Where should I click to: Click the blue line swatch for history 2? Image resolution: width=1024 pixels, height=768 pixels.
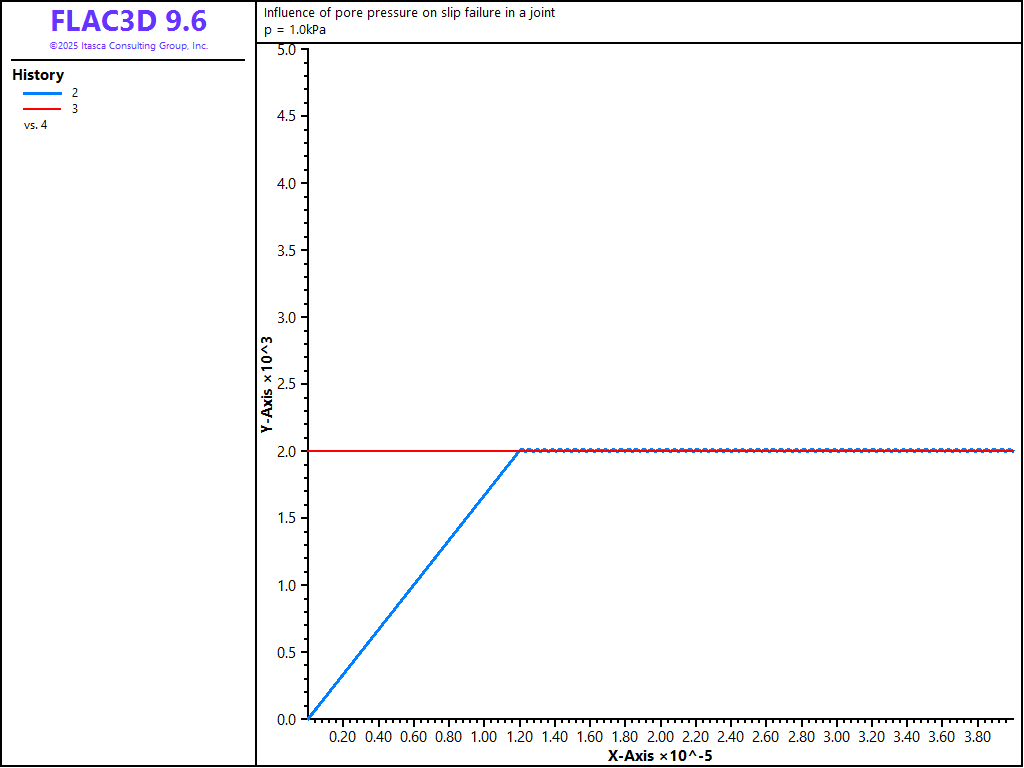pos(42,93)
